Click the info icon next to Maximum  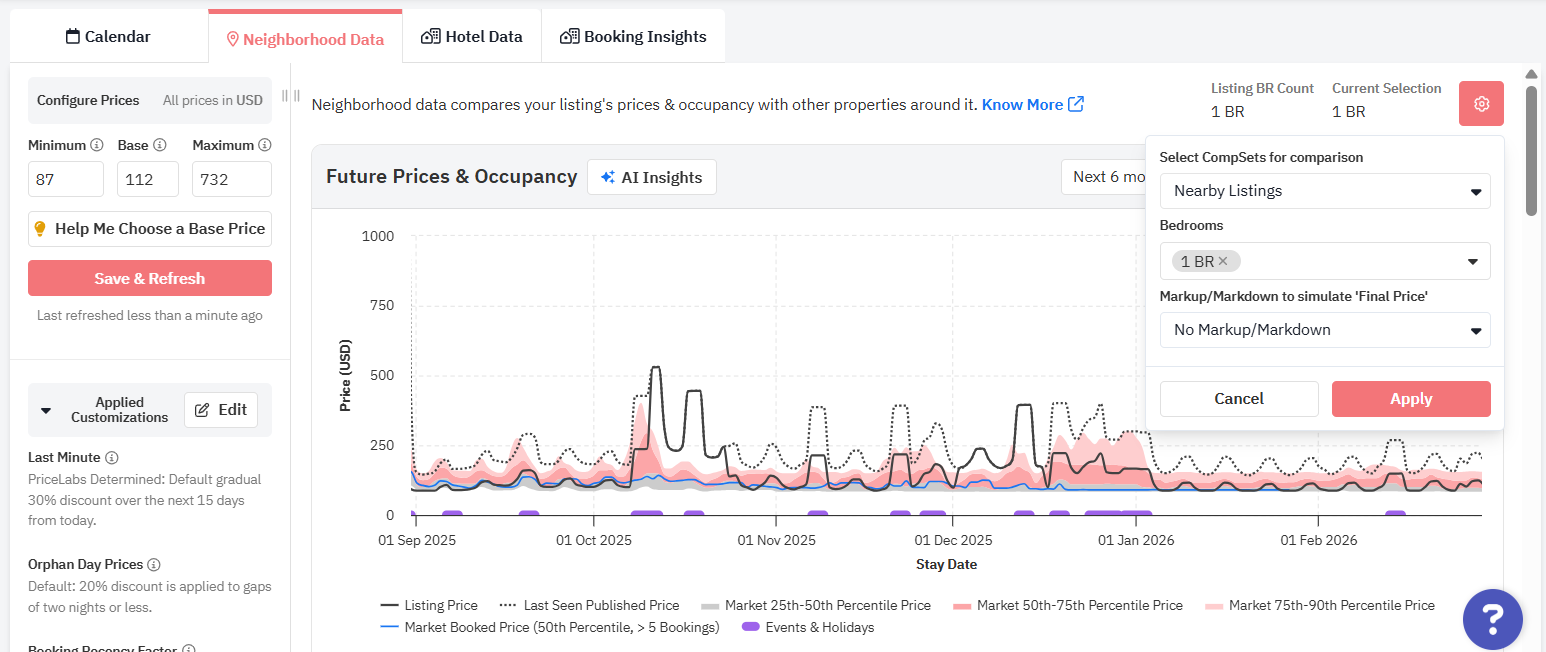point(265,145)
